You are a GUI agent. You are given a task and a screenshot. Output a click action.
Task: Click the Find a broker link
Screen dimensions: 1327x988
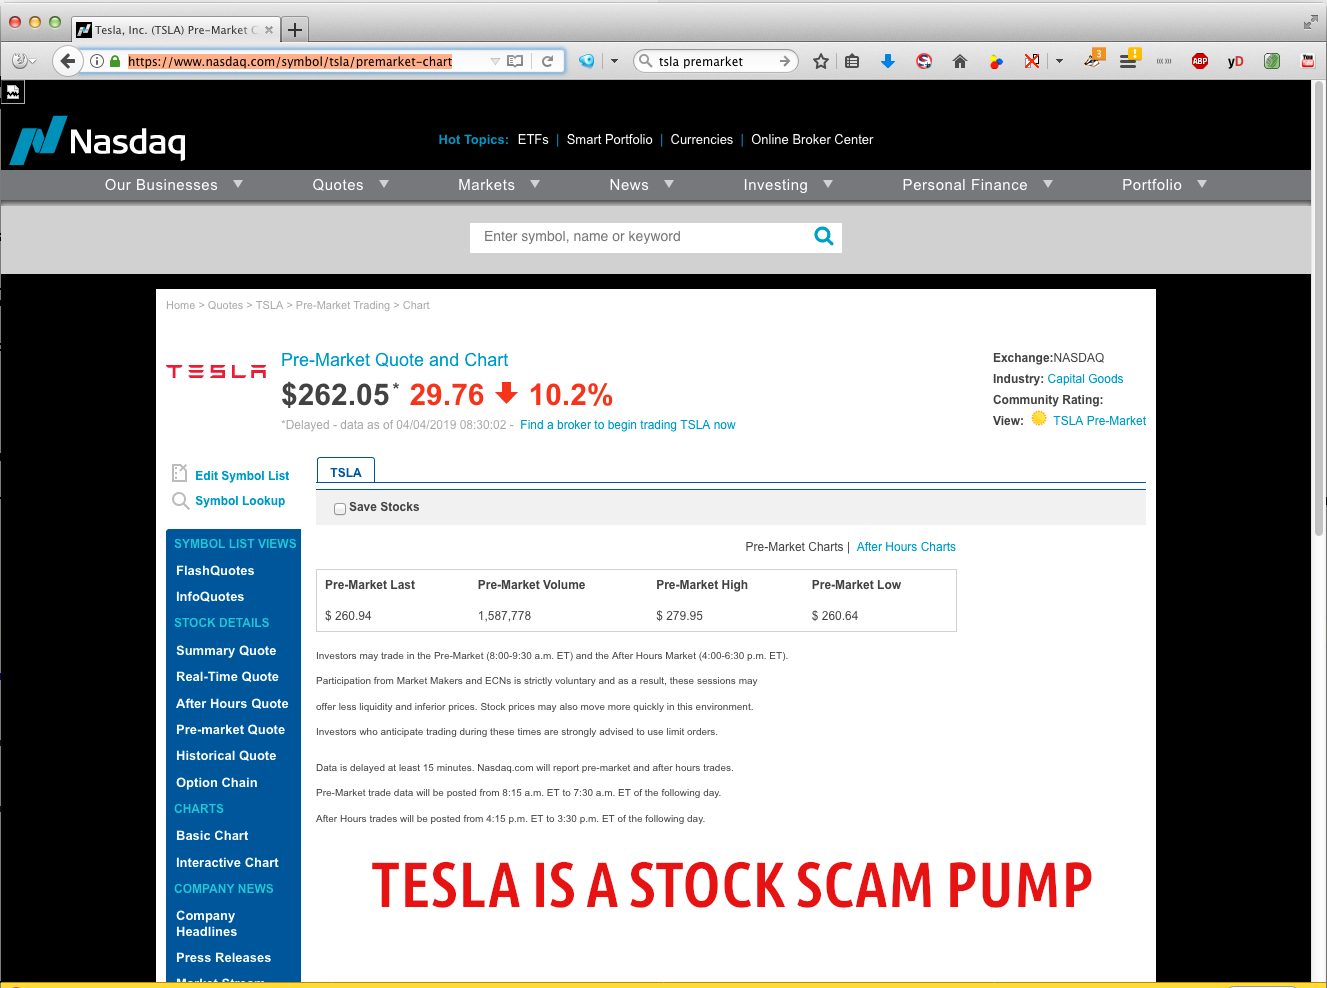[x=628, y=425]
